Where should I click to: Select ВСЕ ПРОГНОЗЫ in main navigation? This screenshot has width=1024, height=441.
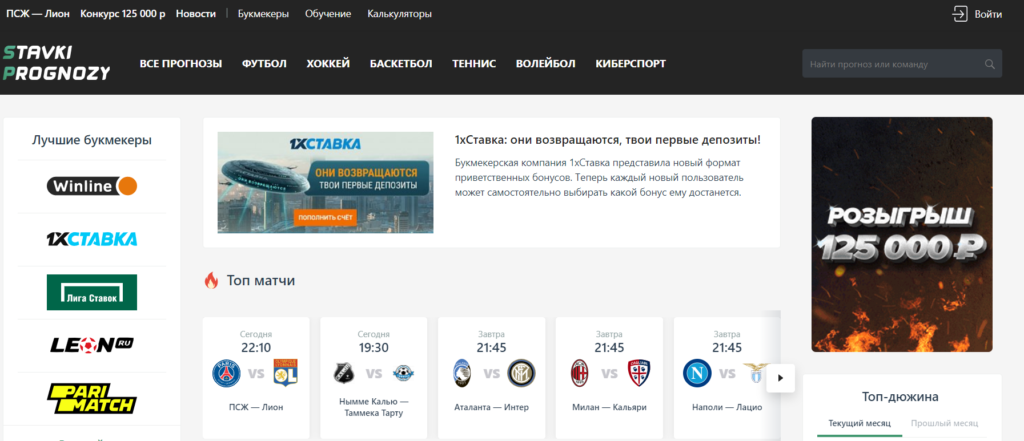[181, 63]
